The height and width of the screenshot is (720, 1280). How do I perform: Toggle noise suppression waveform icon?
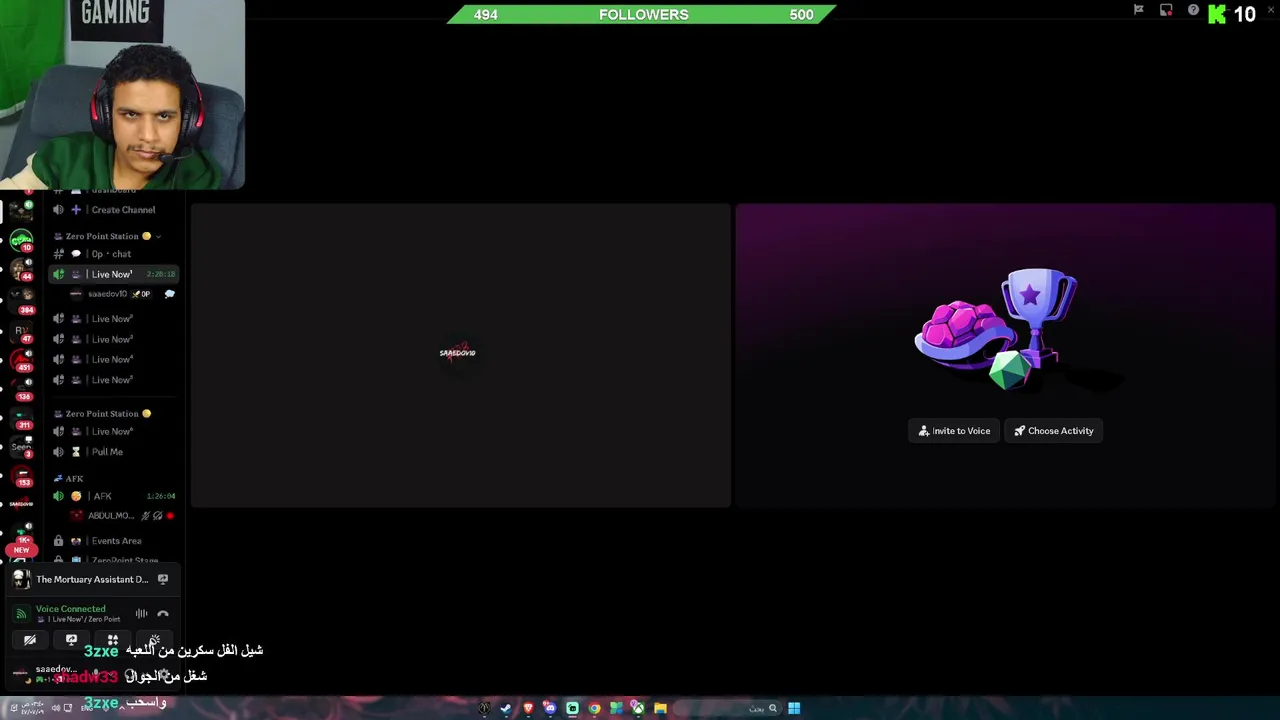point(141,614)
